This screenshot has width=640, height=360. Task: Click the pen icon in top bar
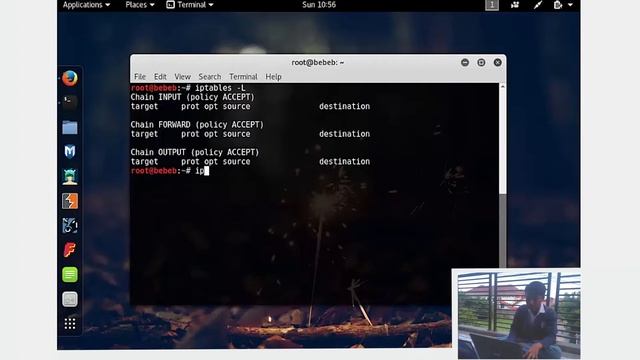click(538, 5)
